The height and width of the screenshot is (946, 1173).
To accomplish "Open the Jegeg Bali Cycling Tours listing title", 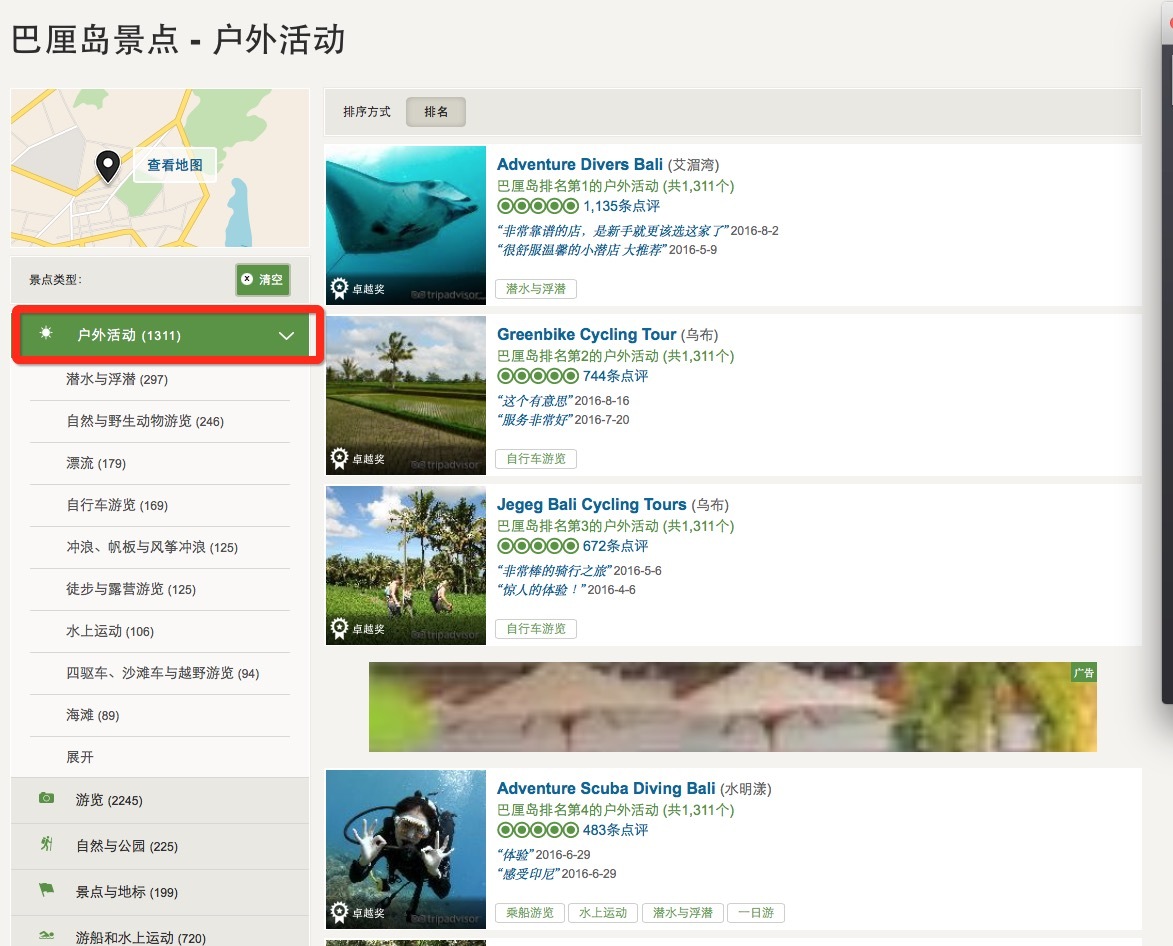I will click(x=592, y=504).
